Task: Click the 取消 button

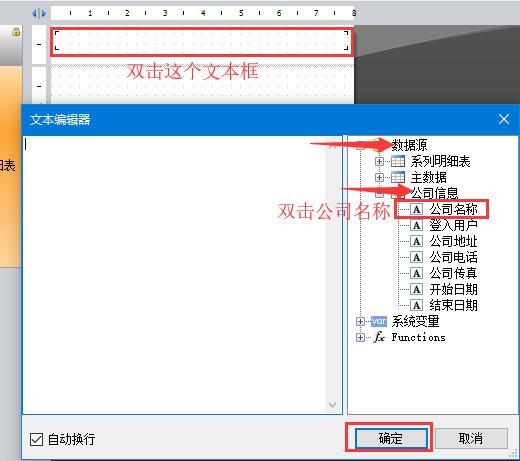Action: (471, 438)
